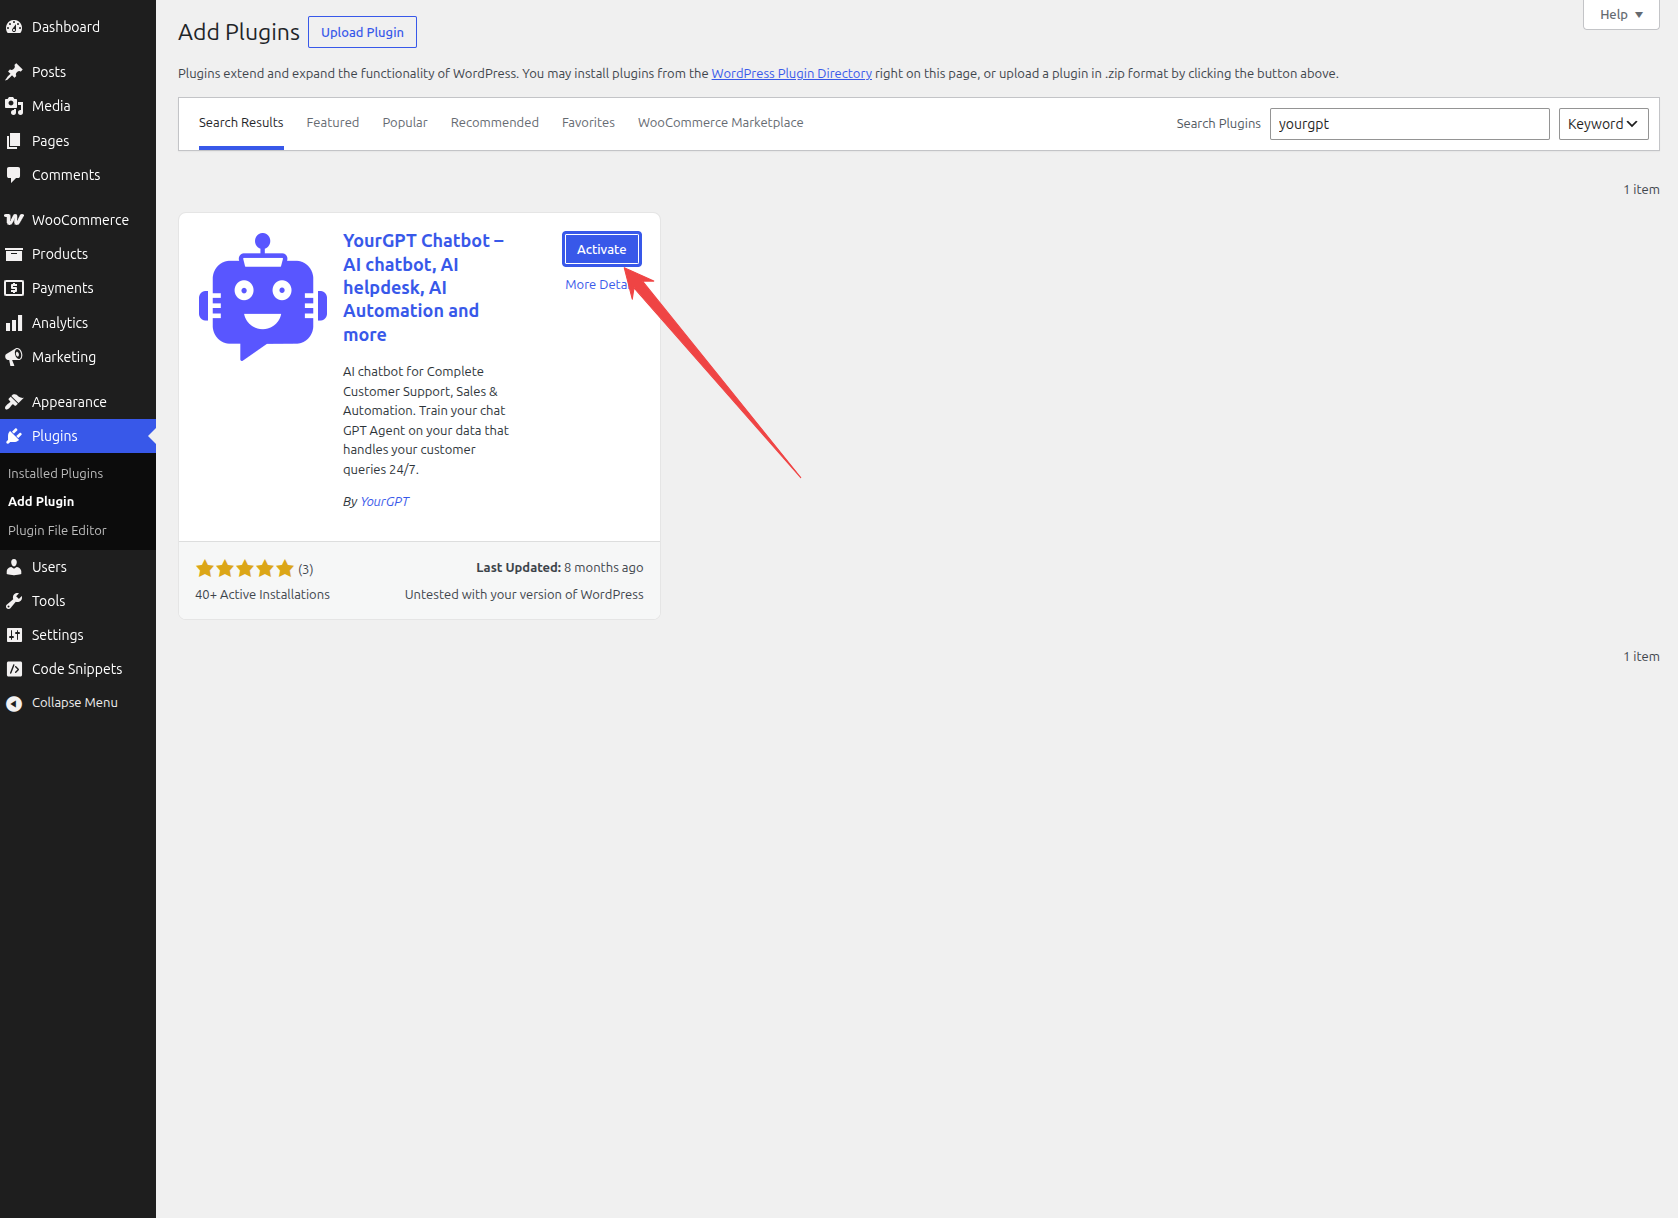The height and width of the screenshot is (1218, 1678).
Task: Click the Code Snippets icon
Action: click(14, 669)
